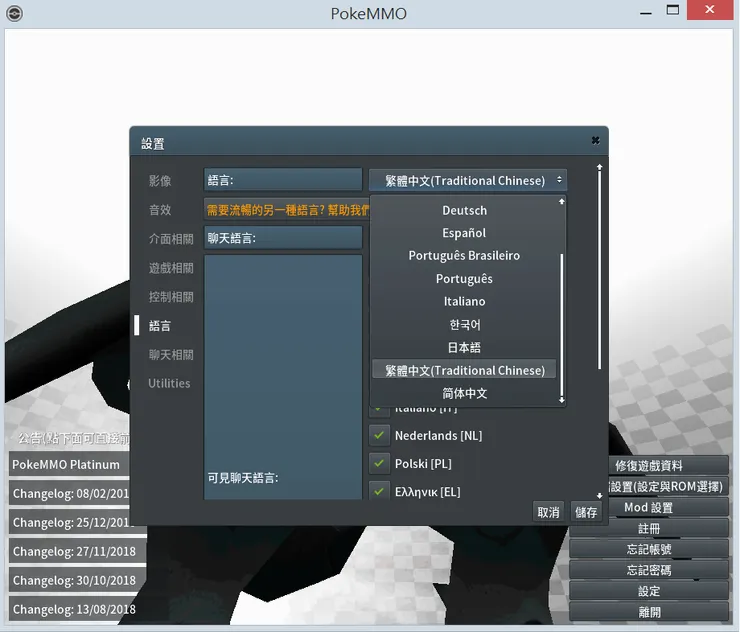Select Español from the language list
This screenshot has width=740, height=632.
pos(464,233)
